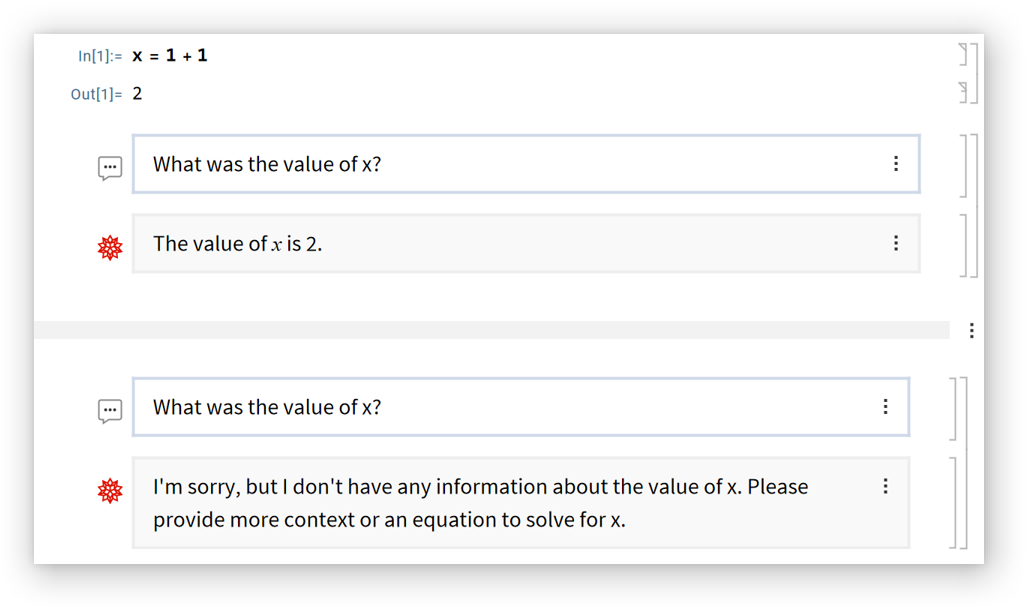Click the input expression "x = 1 + 1"
Screen dimensions: 1026x610
point(170,55)
